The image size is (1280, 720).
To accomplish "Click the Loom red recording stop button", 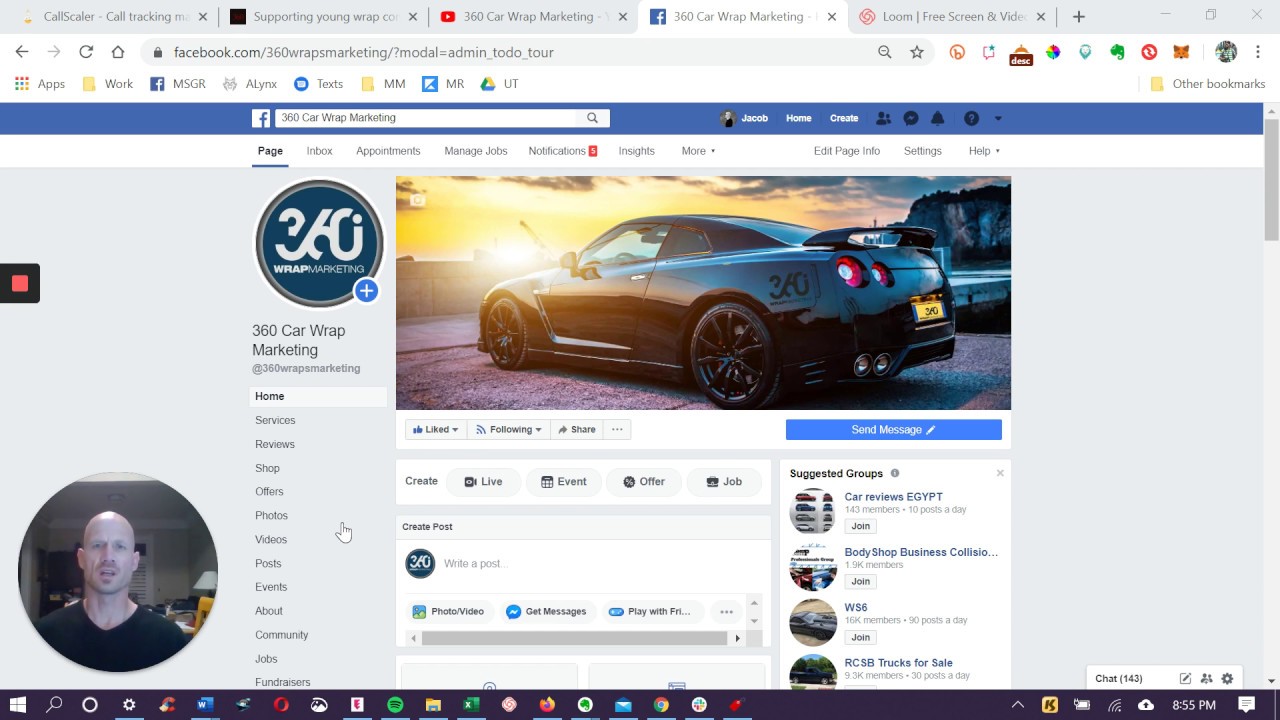I will [20, 283].
